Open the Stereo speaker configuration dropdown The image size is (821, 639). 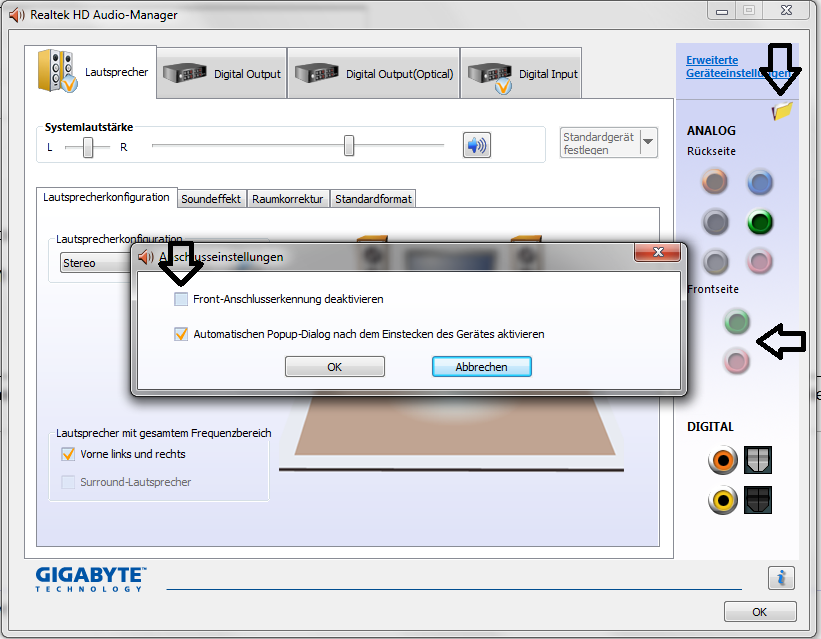click(x=97, y=263)
